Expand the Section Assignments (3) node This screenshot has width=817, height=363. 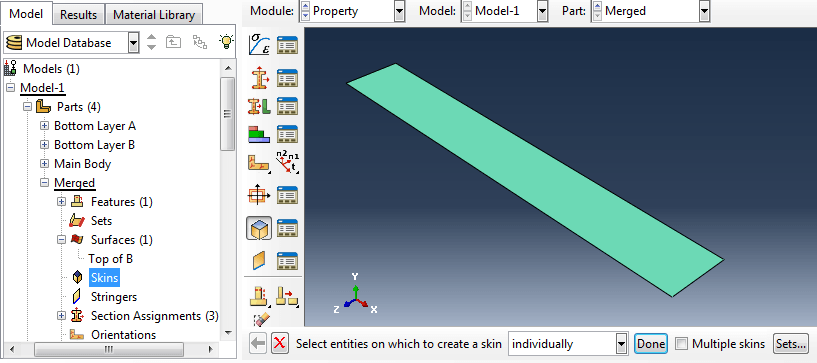pyautogui.click(x=61, y=316)
